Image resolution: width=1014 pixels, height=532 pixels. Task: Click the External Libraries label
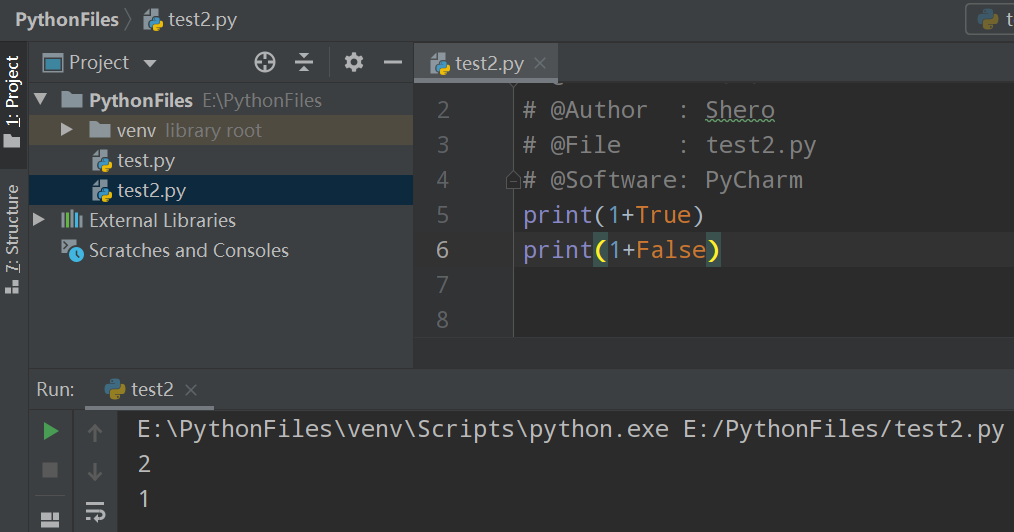coord(162,220)
